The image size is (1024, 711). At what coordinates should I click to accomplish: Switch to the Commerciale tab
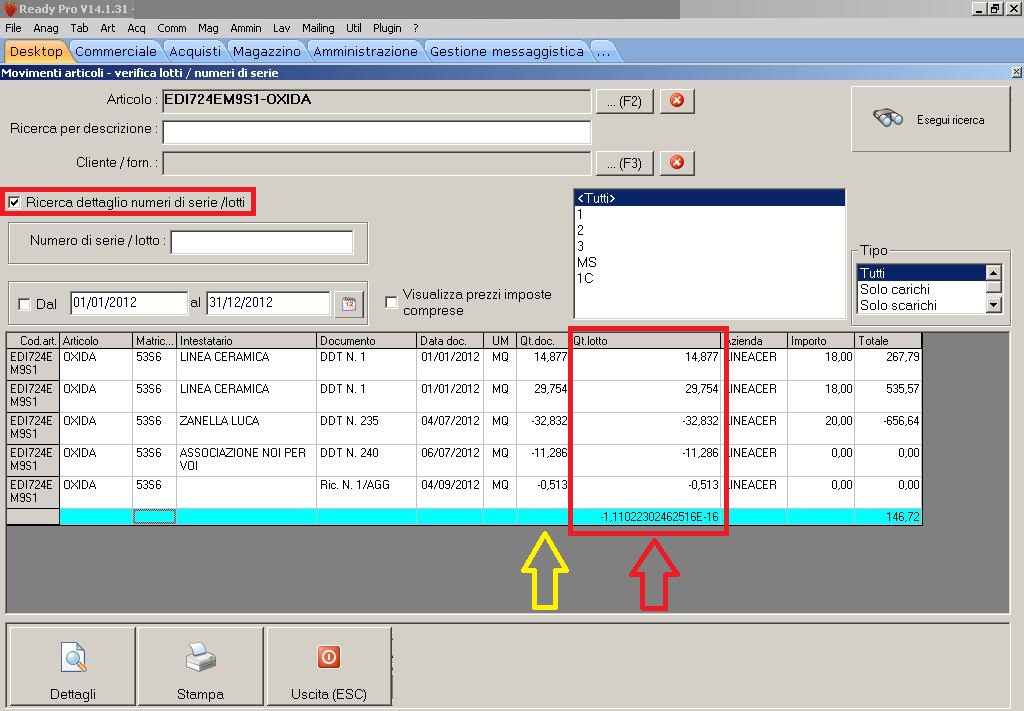click(116, 51)
